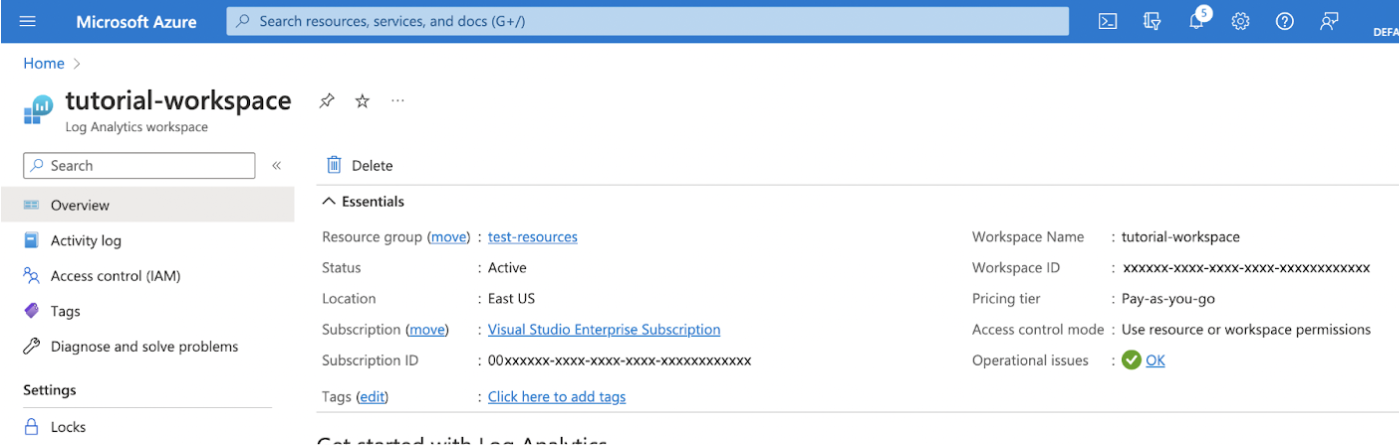Open Access control (IAM) menu item

point(115,276)
